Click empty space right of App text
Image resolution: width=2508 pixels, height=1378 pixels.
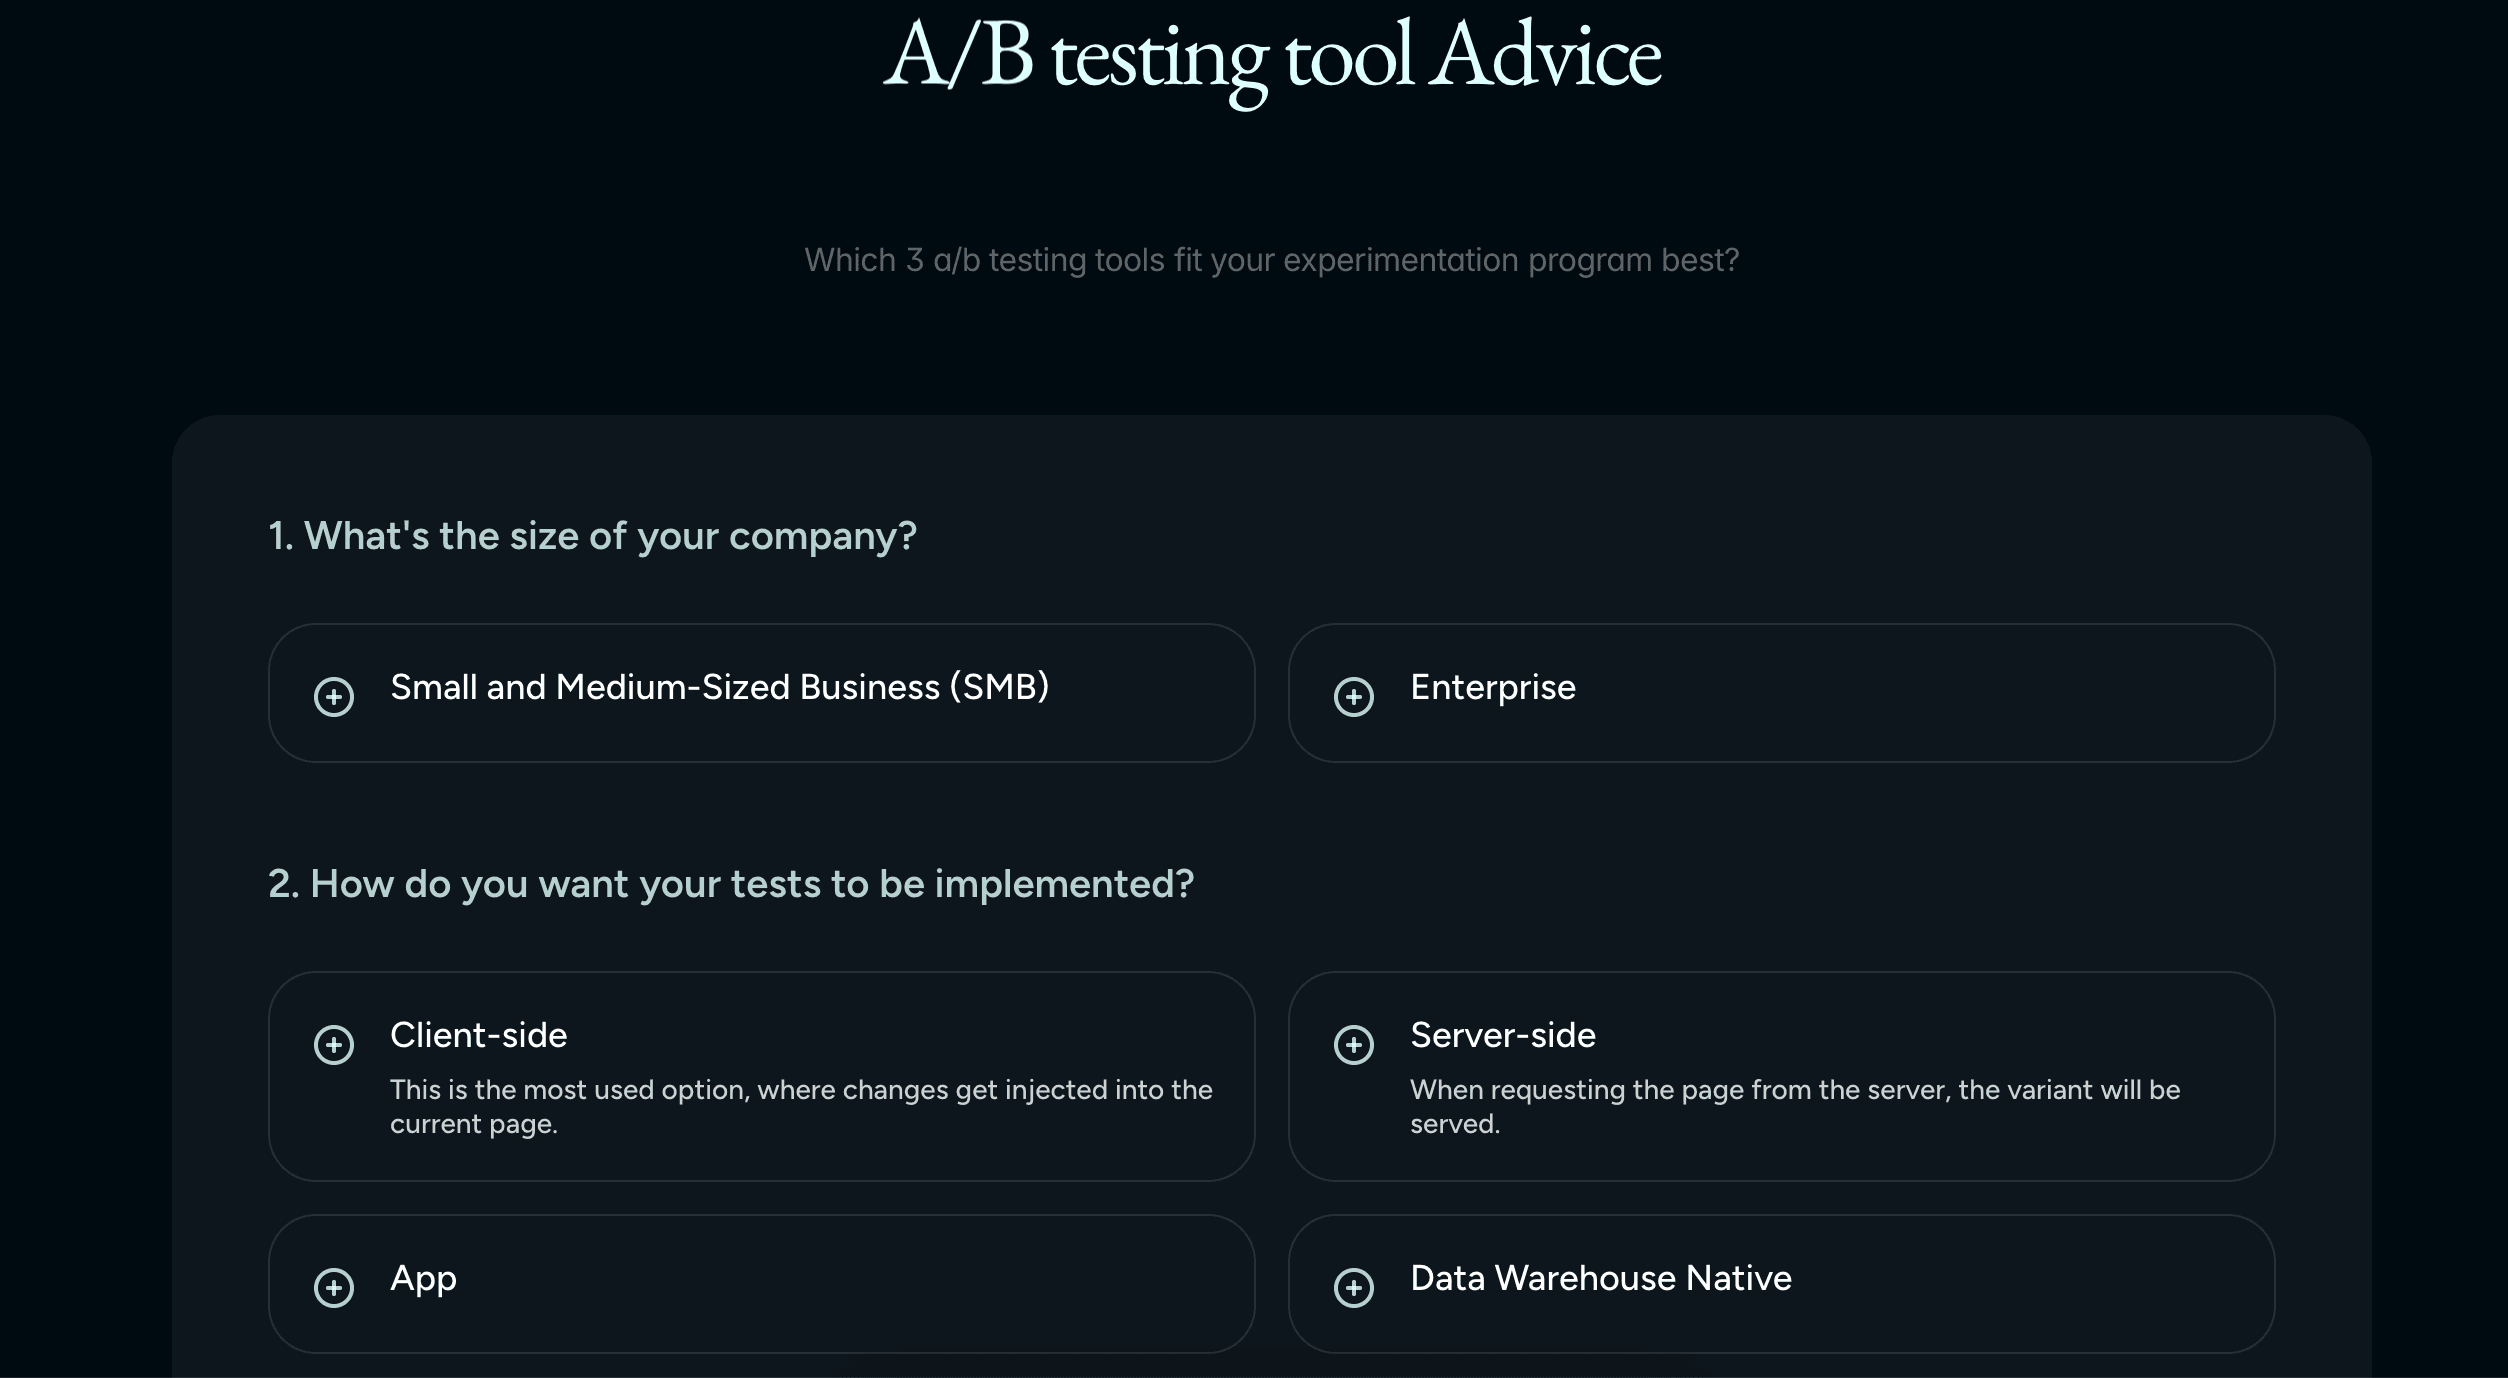coord(850,1283)
